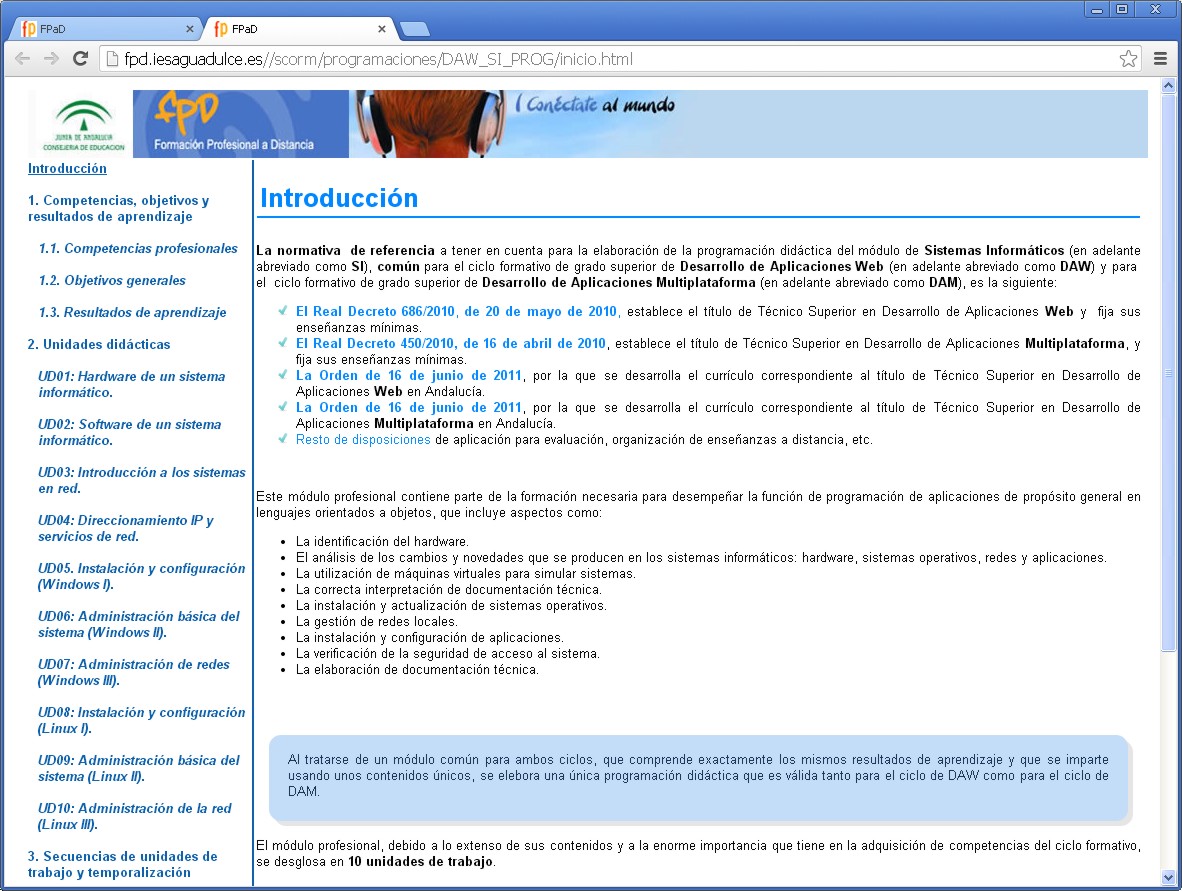Viewport: 1182px width, 891px height.
Task: Minimize the browser window
Action: pos(1097,10)
